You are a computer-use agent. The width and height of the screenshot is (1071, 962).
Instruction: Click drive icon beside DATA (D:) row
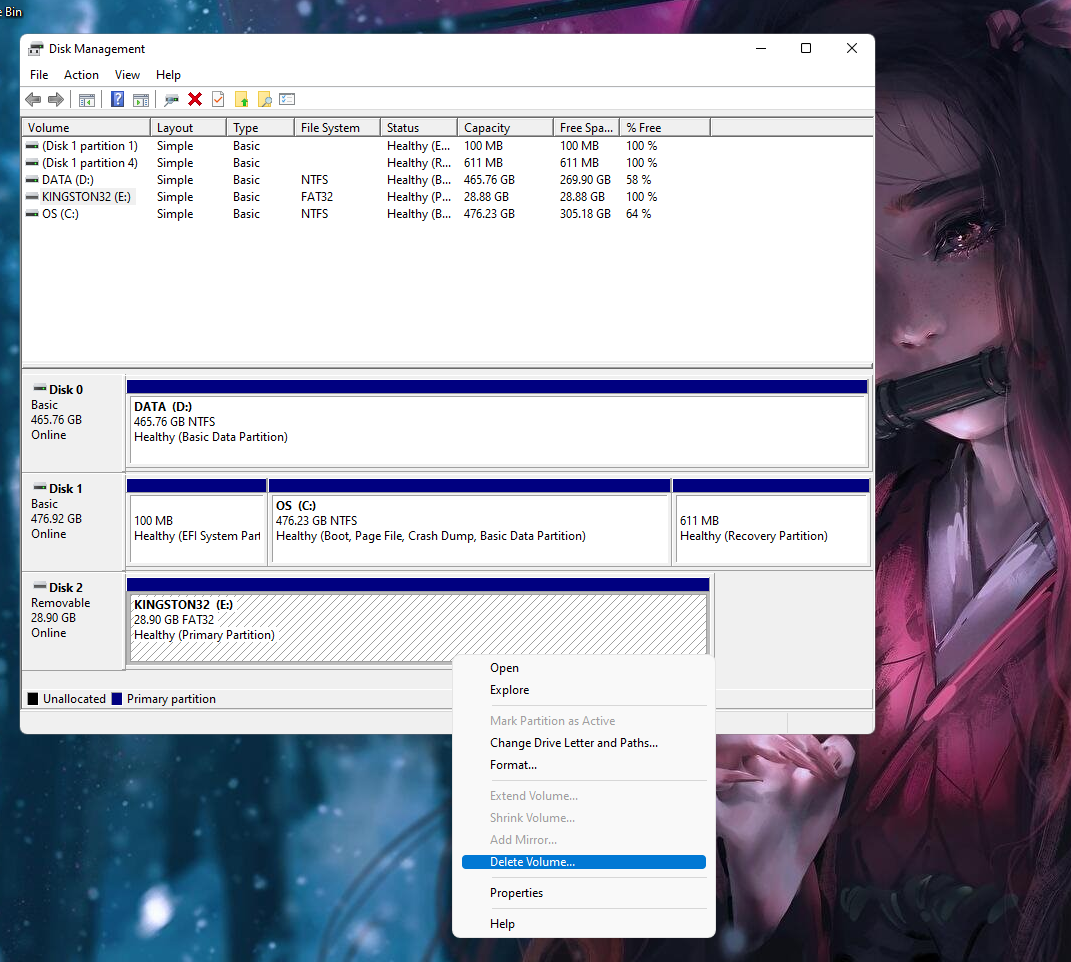(32, 180)
